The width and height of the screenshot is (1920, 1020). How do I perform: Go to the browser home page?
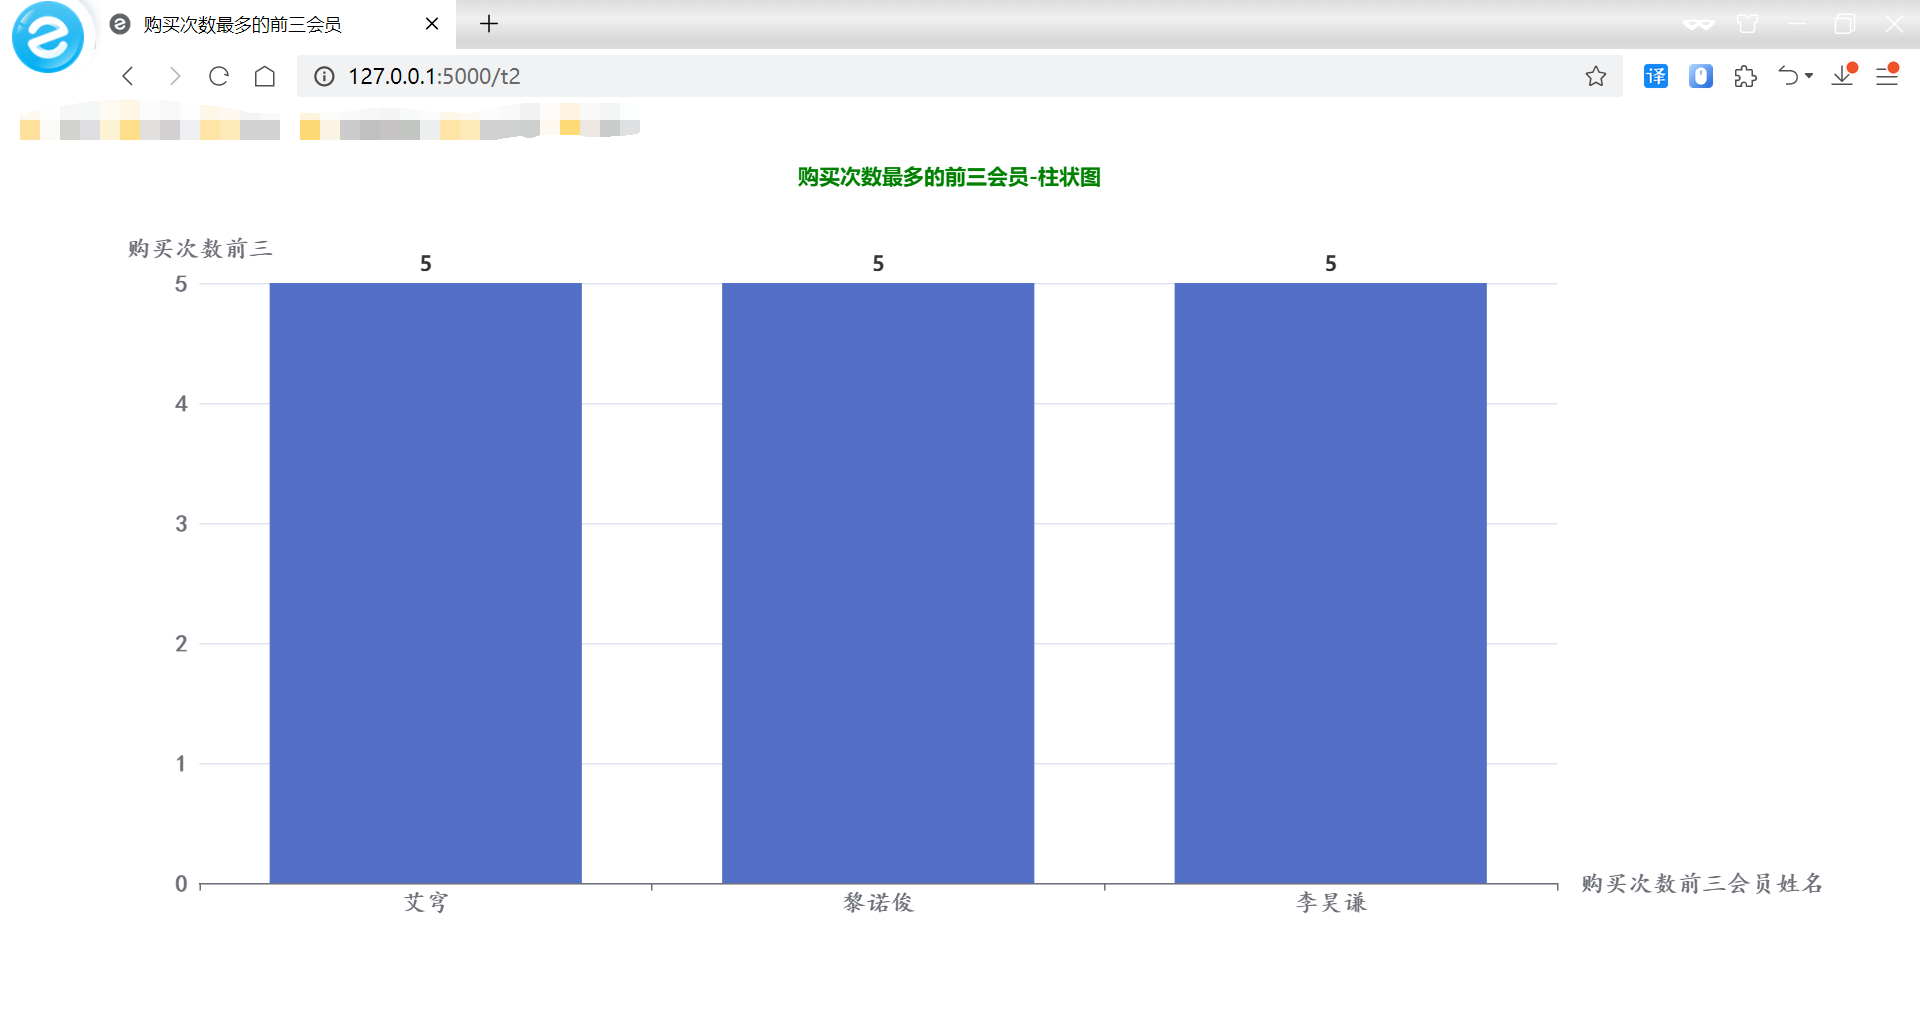click(264, 75)
